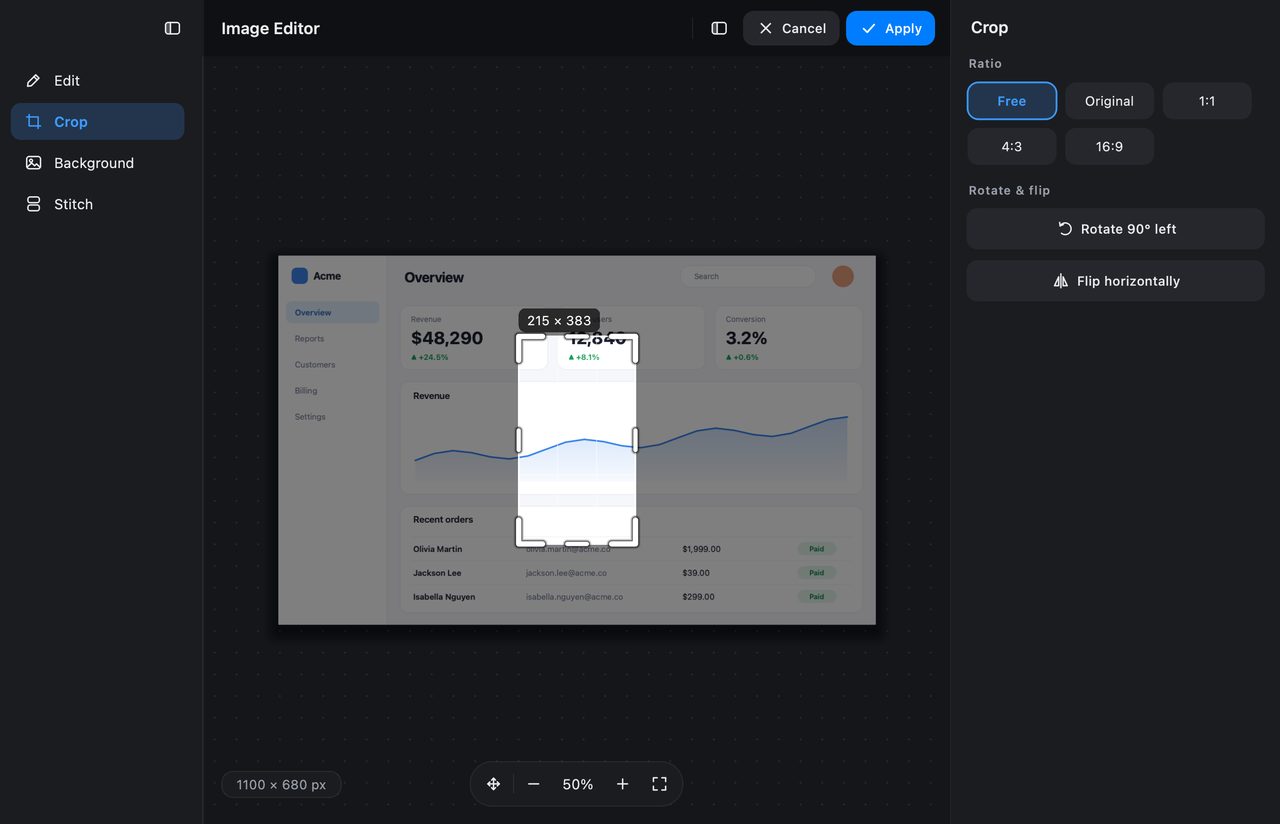Click Flip horizontally button
The width and height of the screenshot is (1280, 824).
coord(1116,281)
